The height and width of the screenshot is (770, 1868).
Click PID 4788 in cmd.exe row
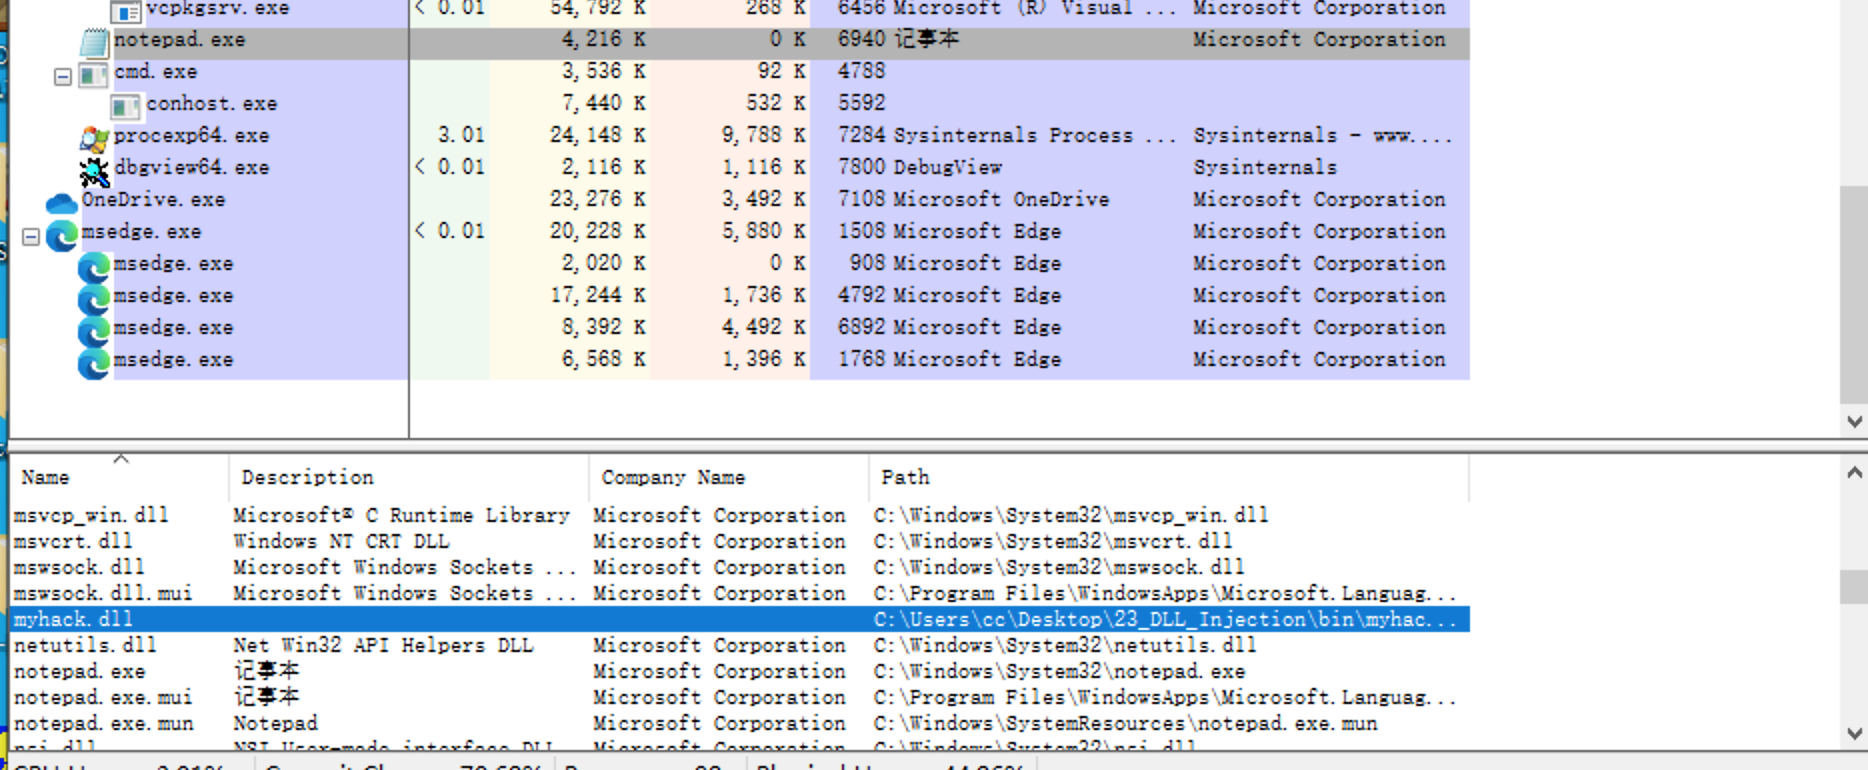861,71
